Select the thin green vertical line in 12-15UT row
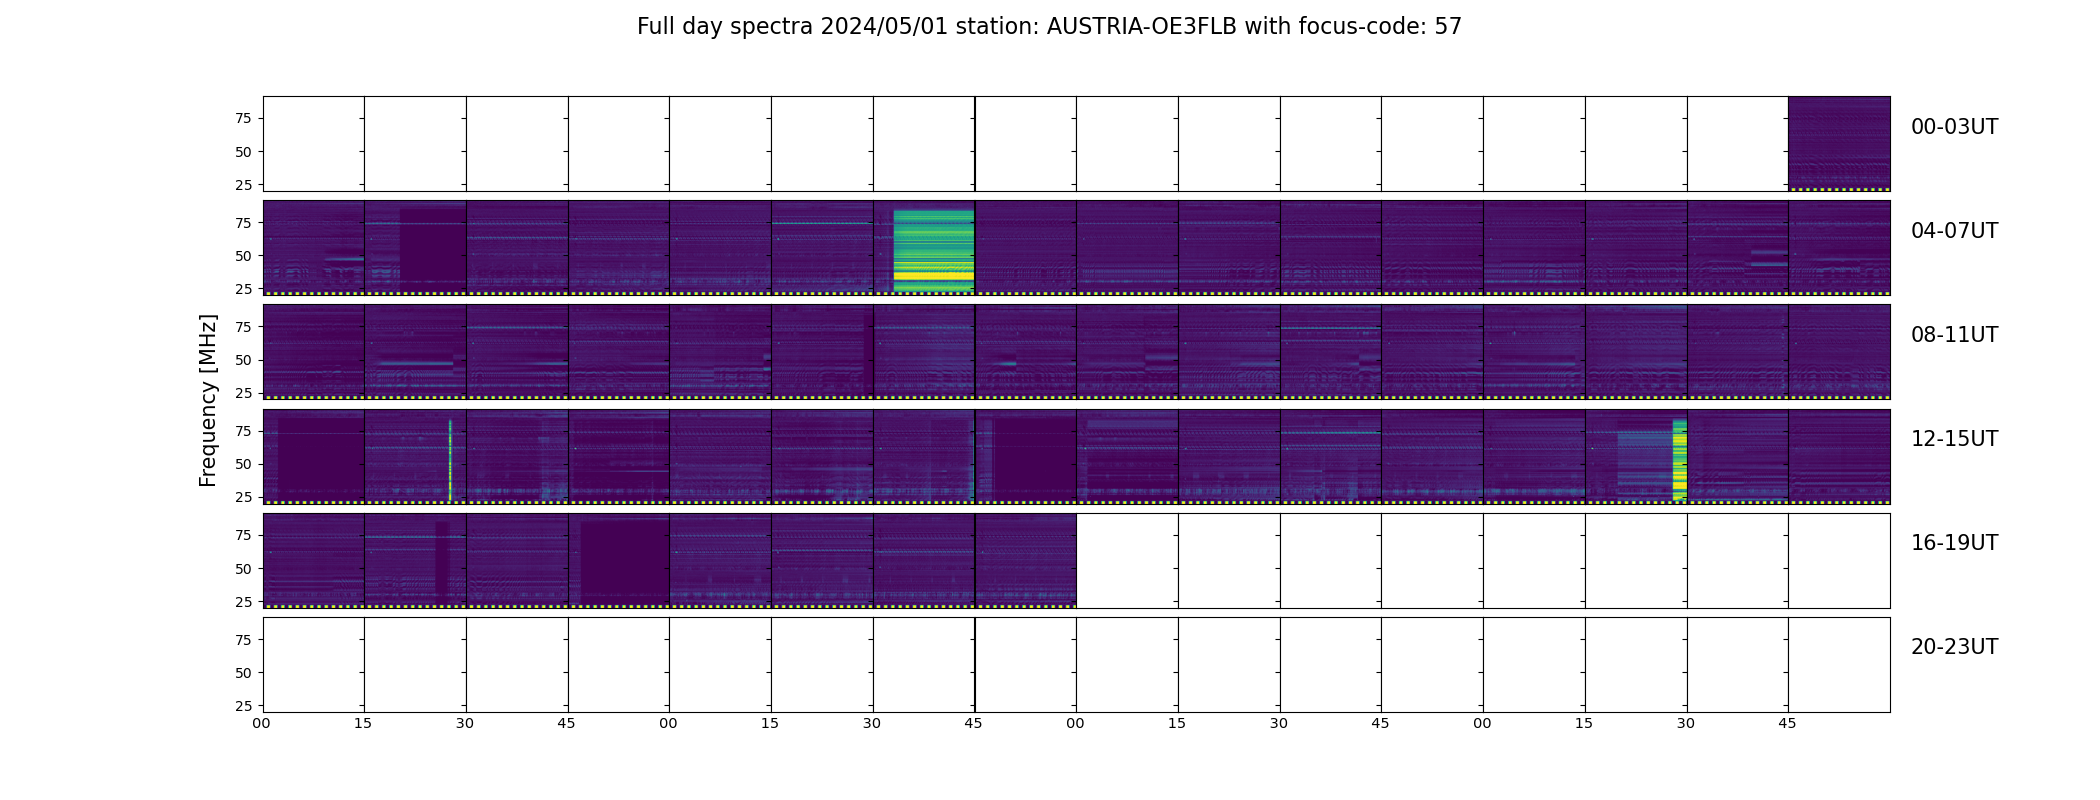Screen dimensions: 2100x800 coord(450,460)
